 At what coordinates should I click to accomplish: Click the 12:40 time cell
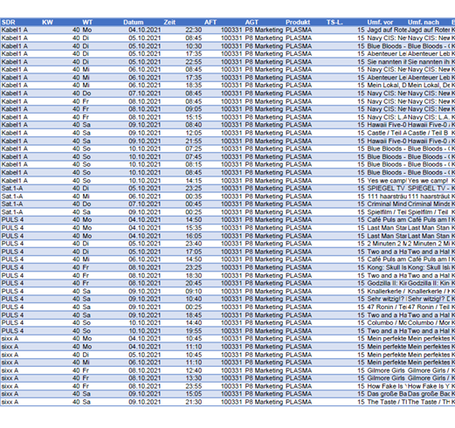[x=194, y=370]
